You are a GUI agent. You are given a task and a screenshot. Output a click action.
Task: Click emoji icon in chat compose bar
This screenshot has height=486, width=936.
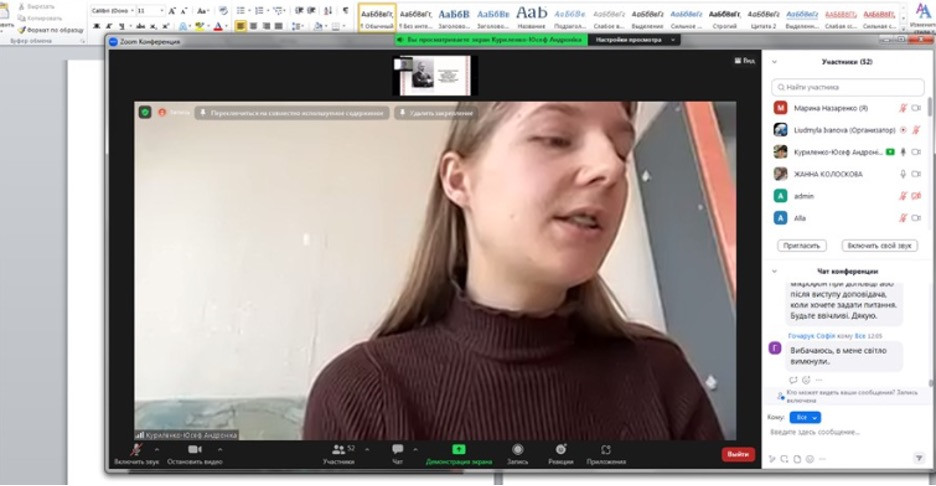click(809, 459)
